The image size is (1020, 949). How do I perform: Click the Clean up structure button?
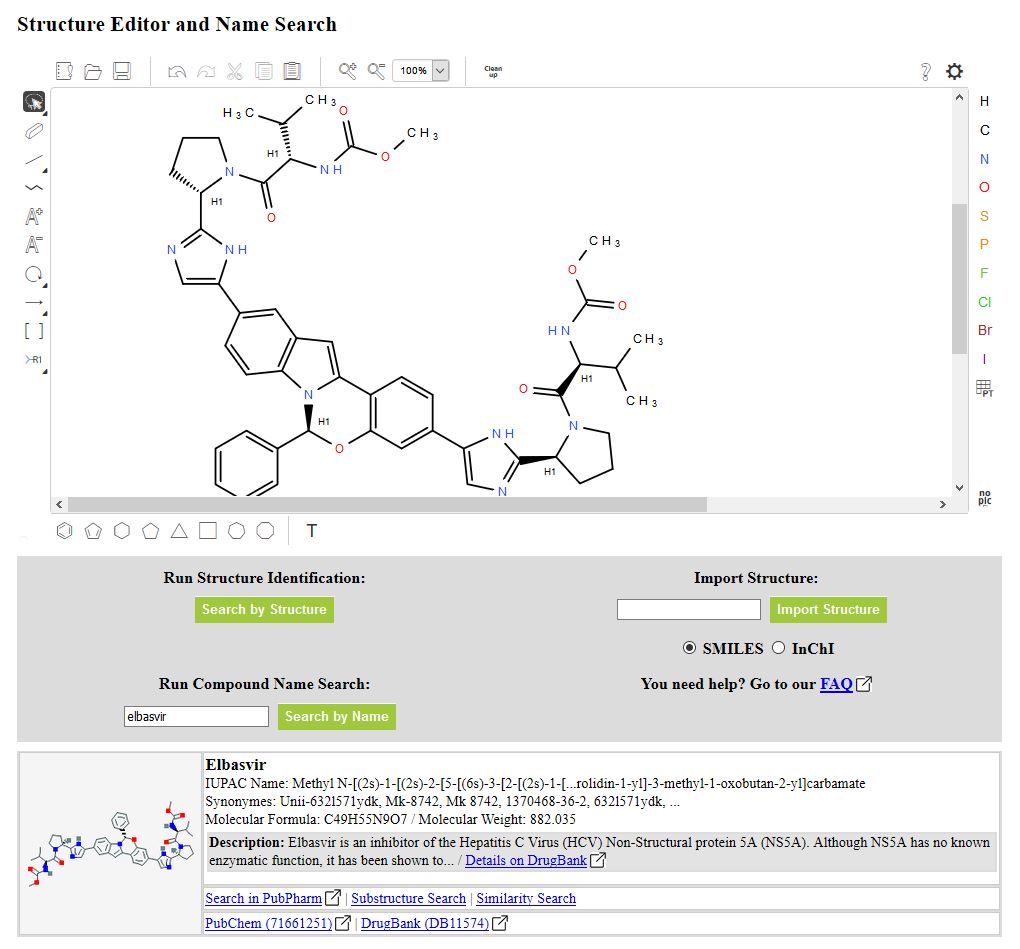(x=493, y=71)
